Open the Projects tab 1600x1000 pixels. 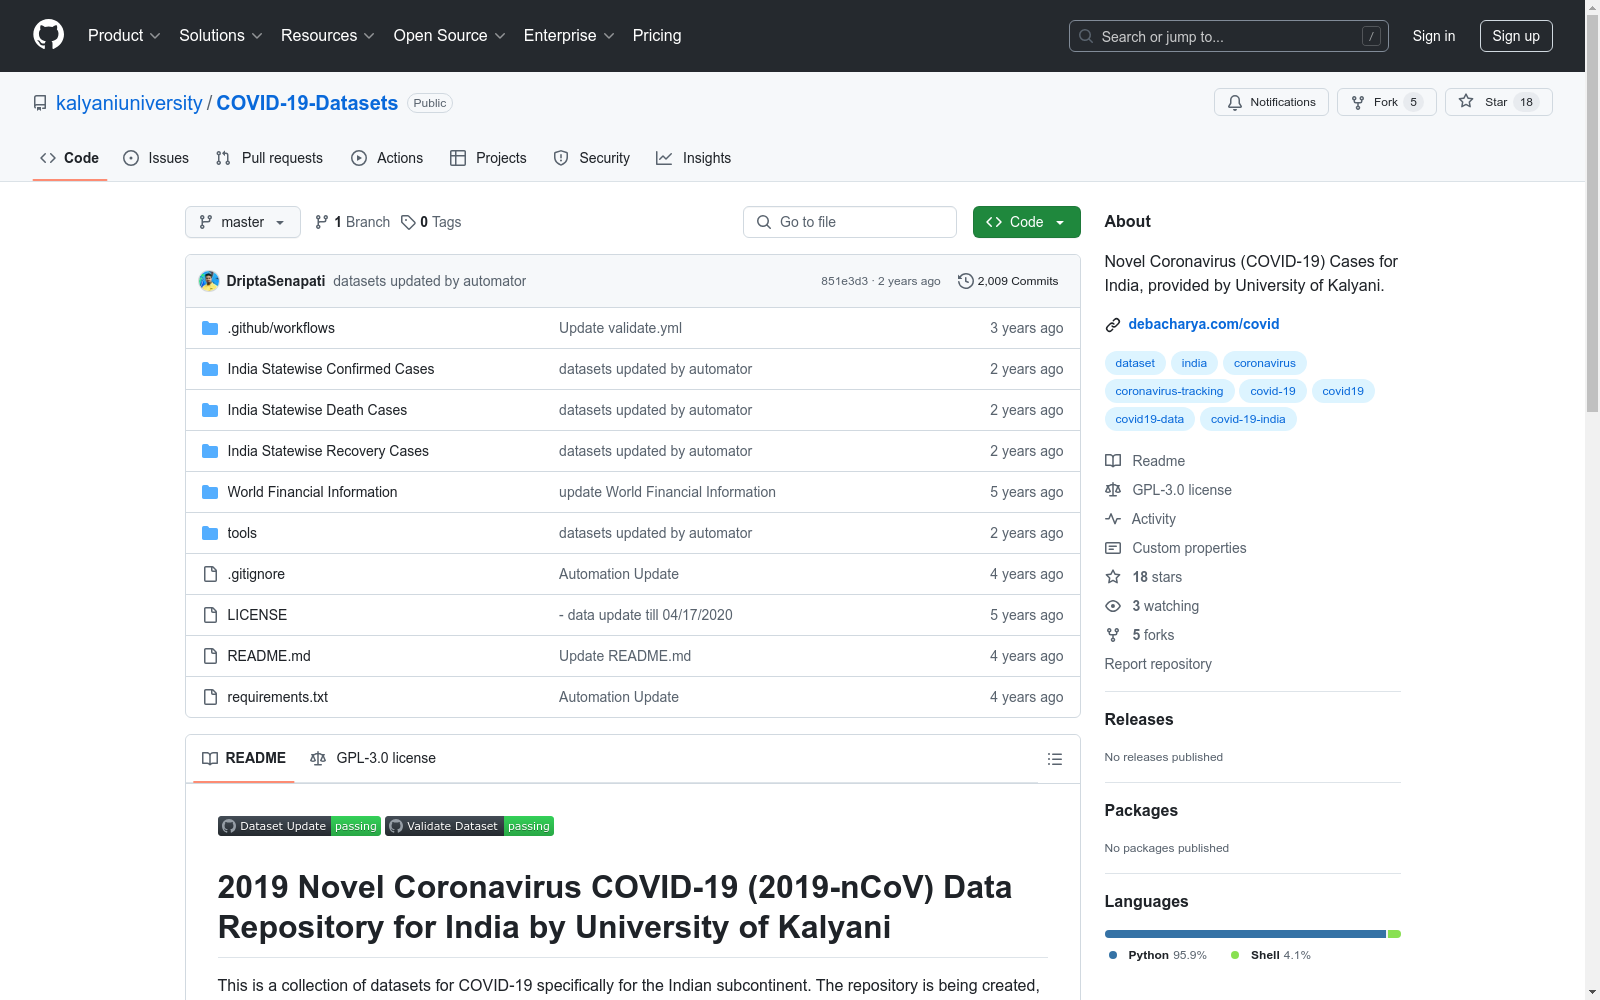tap(488, 158)
